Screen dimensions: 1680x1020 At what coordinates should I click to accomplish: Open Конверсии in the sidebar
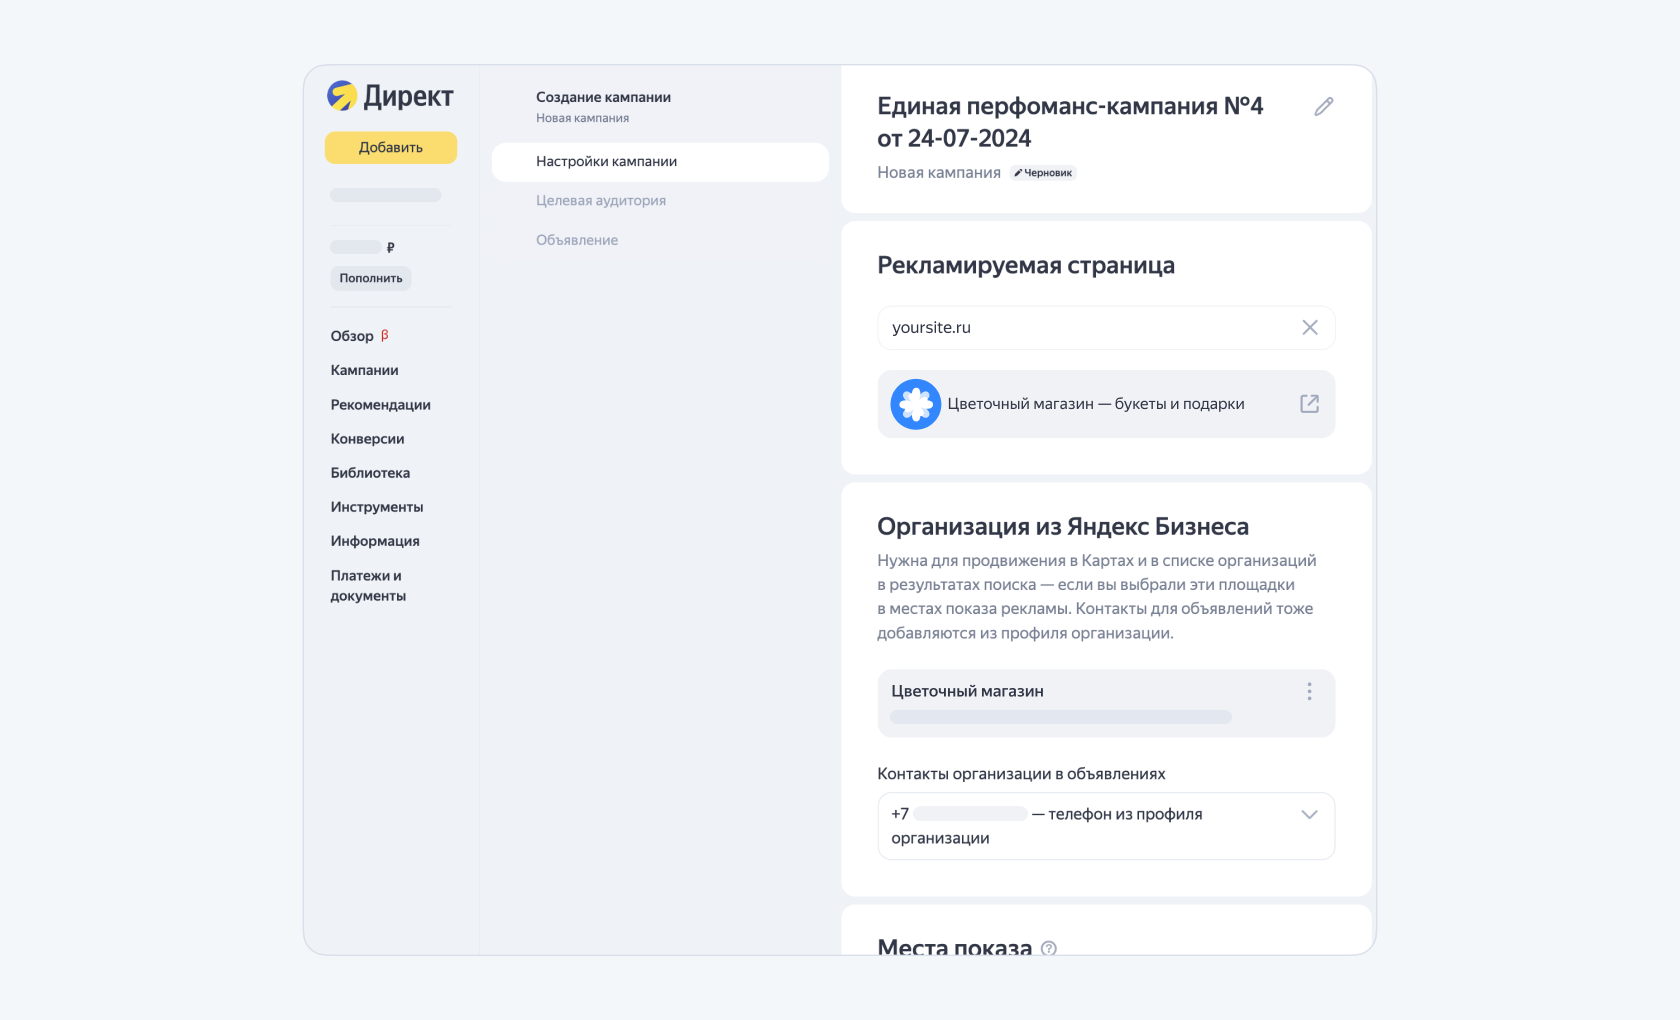pyautogui.click(x=368, y=439)
